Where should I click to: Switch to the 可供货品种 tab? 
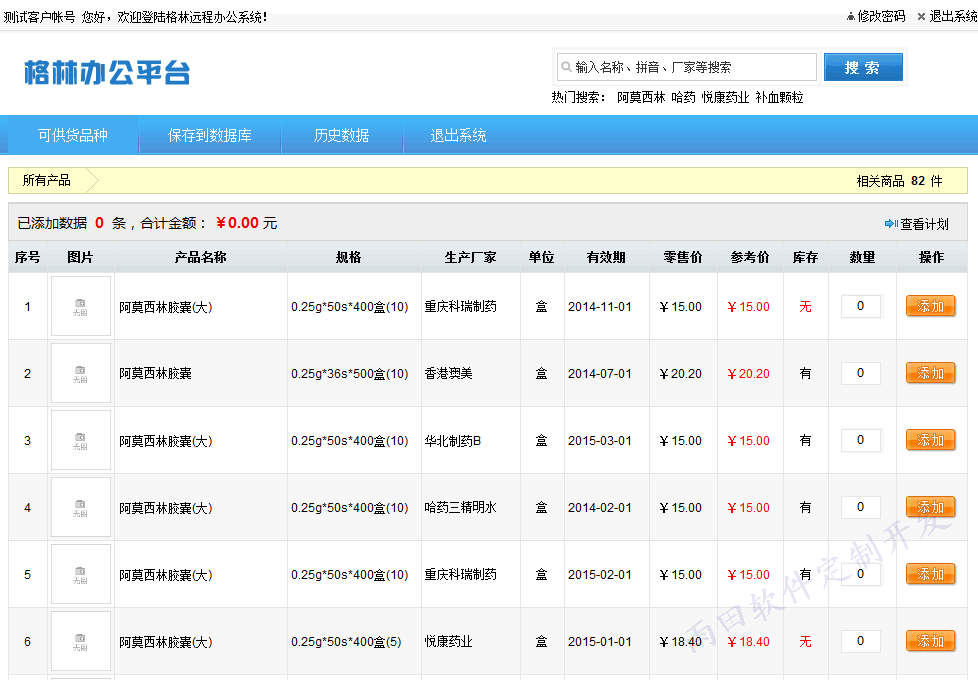tap(72, 135)
